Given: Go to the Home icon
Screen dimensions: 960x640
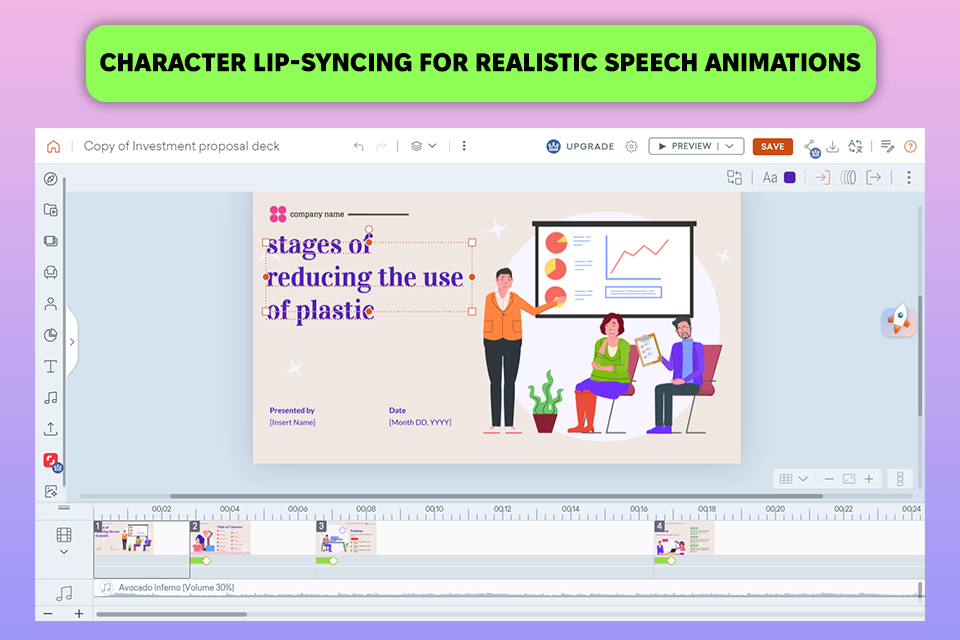Looking at the screenshot, I should pos(53,146).
